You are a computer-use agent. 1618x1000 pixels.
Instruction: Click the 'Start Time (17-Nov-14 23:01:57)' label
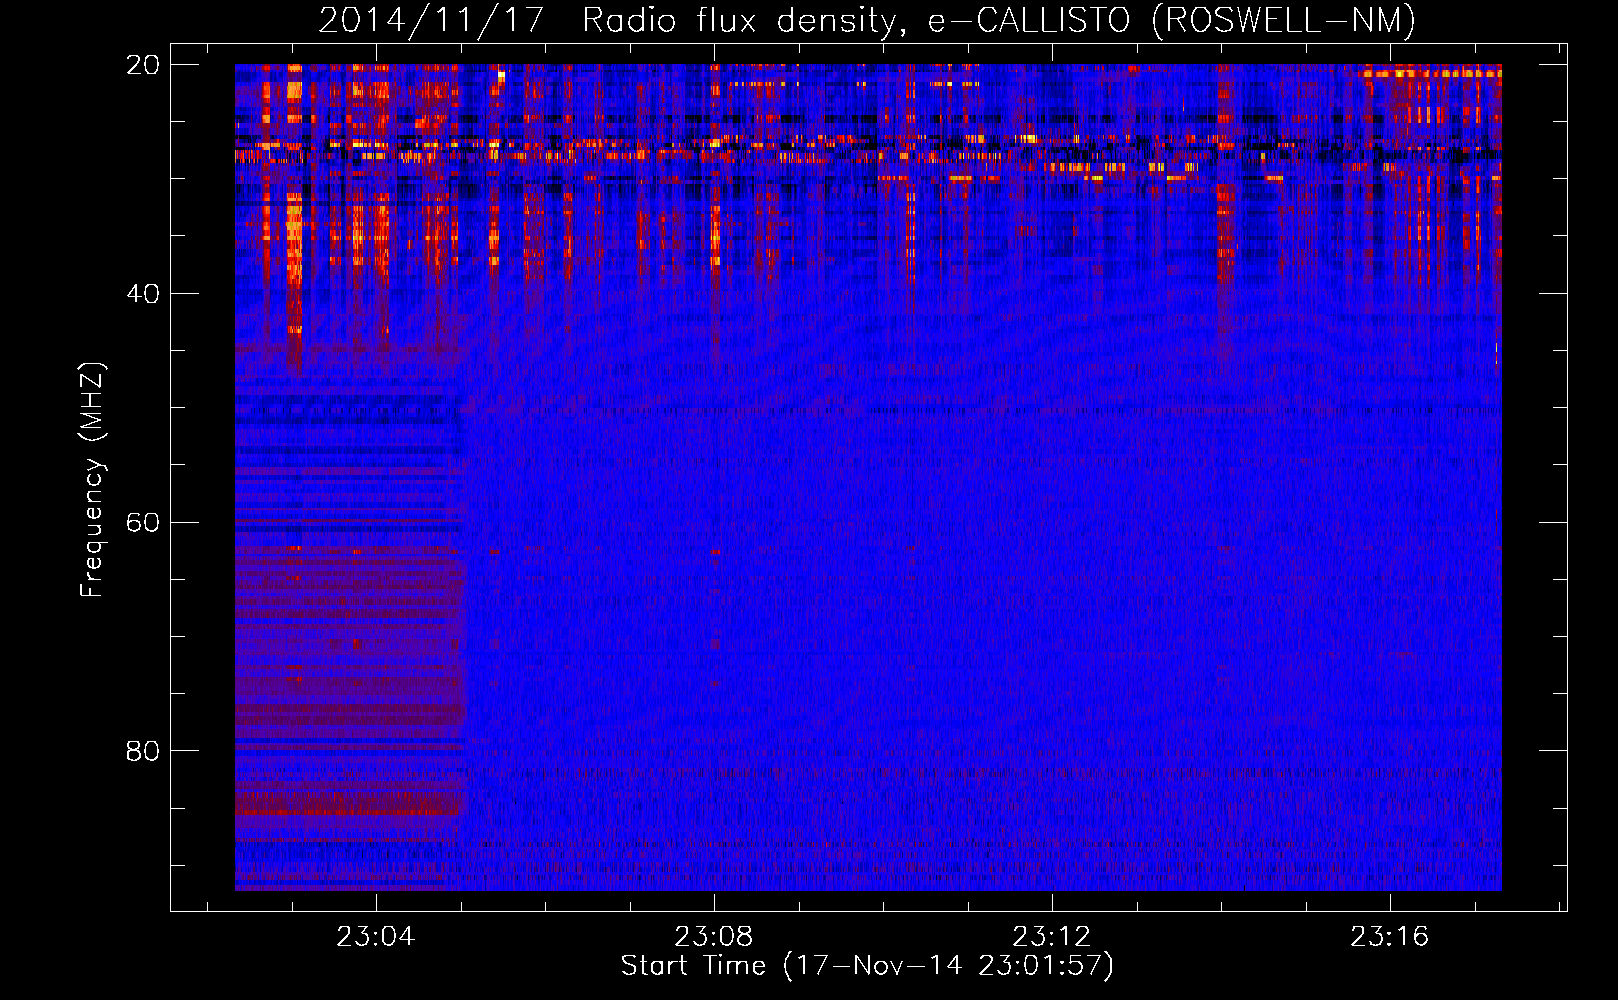867,966
